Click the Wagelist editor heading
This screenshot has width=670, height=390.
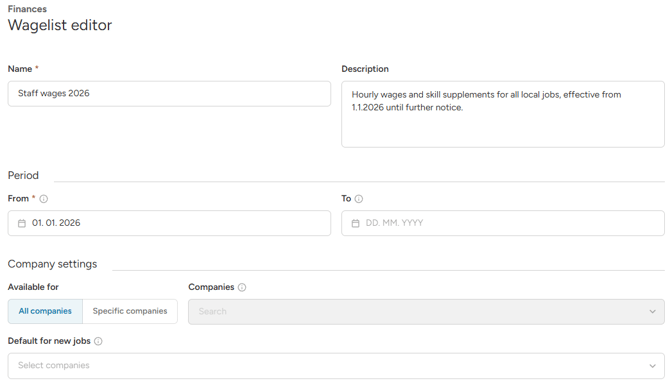coord(60,25)
